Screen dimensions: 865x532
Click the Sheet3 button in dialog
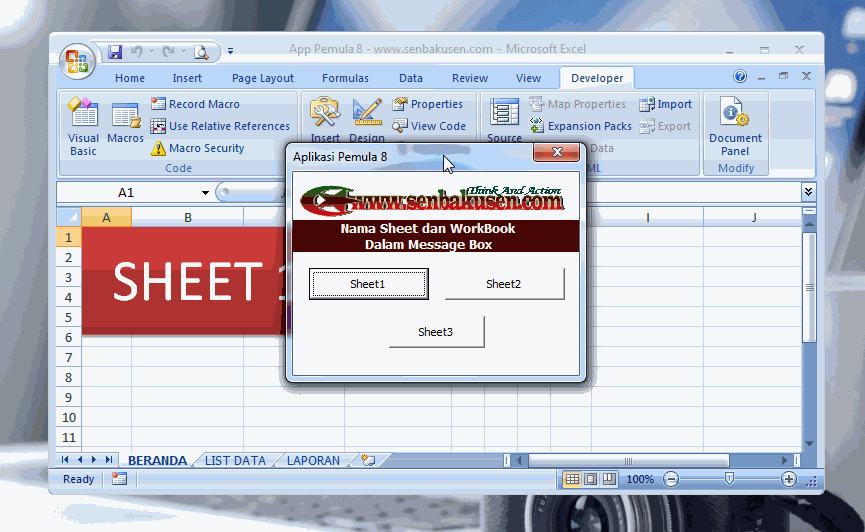coord(436,332)
